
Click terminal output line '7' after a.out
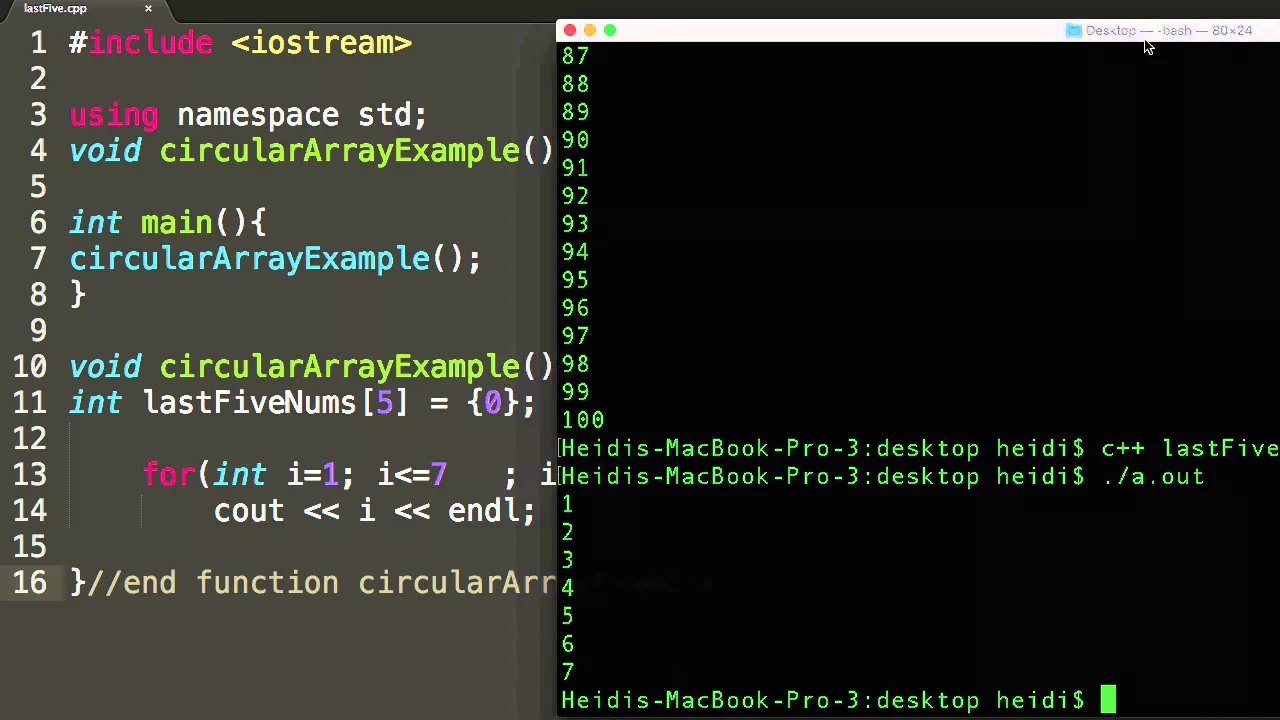coord(567,673)
